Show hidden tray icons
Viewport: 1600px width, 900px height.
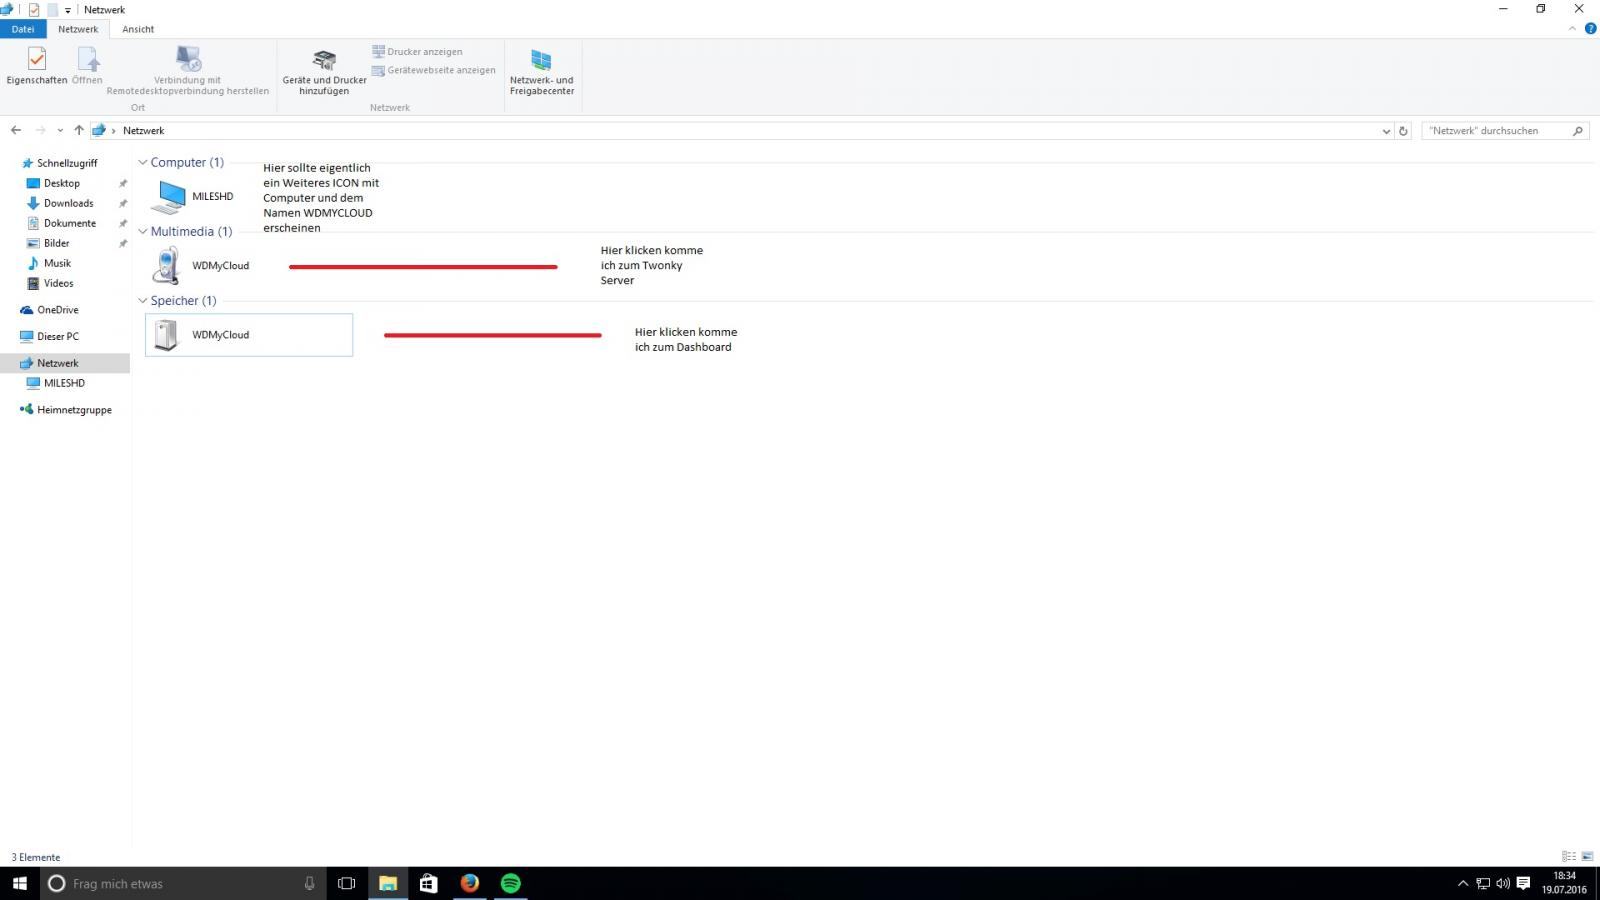click(1462, 884)
